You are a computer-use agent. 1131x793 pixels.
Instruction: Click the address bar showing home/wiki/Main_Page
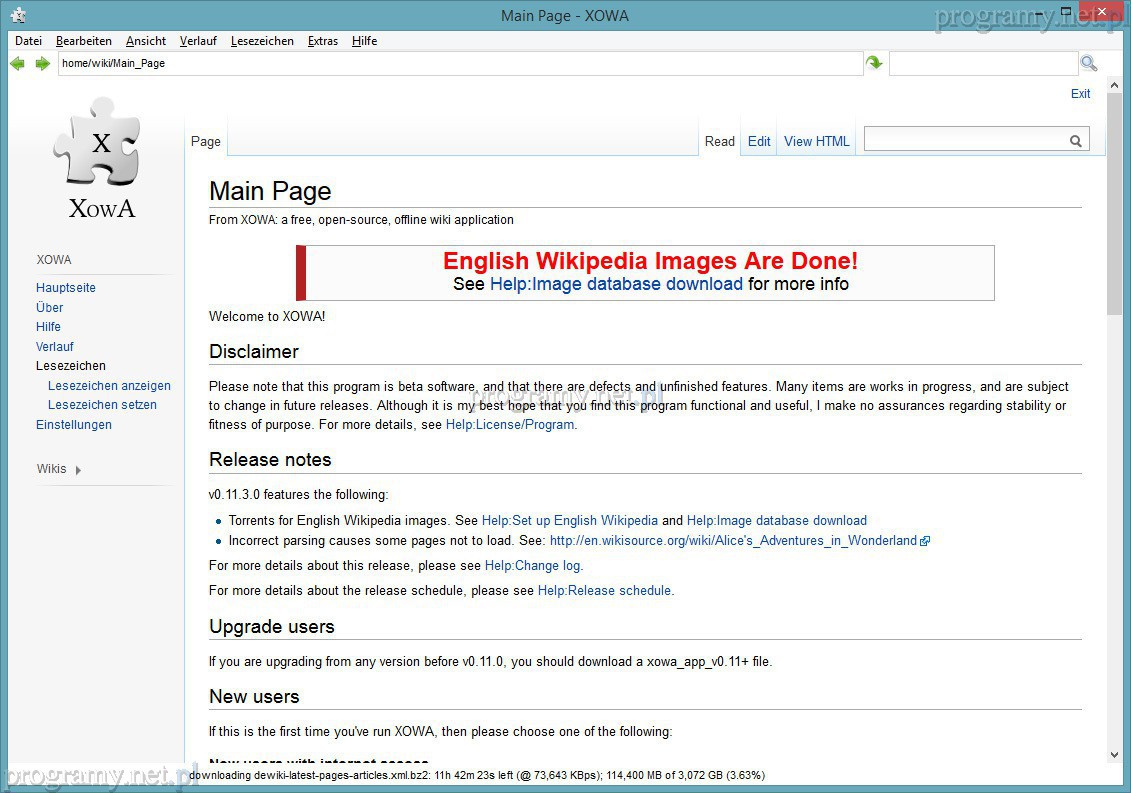click(x=460, y=63)
